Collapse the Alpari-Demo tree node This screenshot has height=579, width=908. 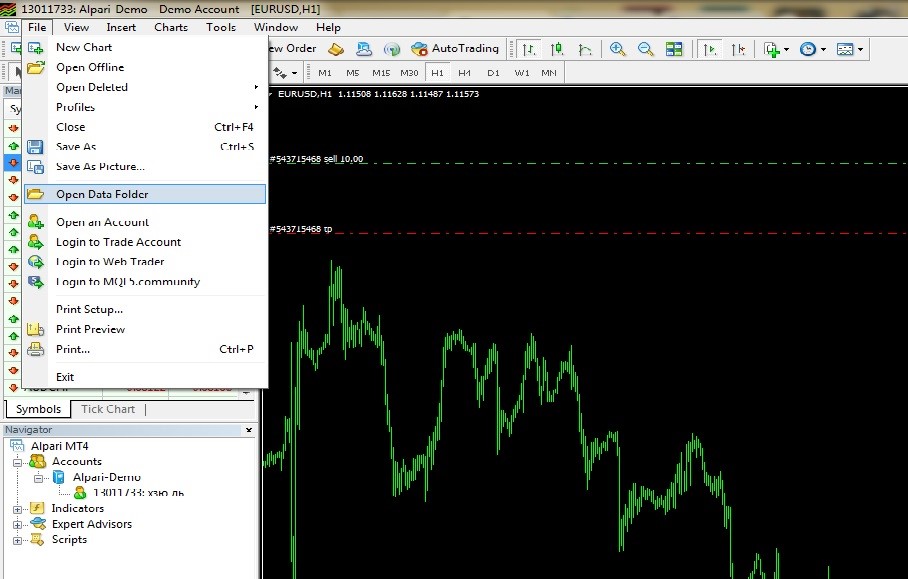pos(38,478)
